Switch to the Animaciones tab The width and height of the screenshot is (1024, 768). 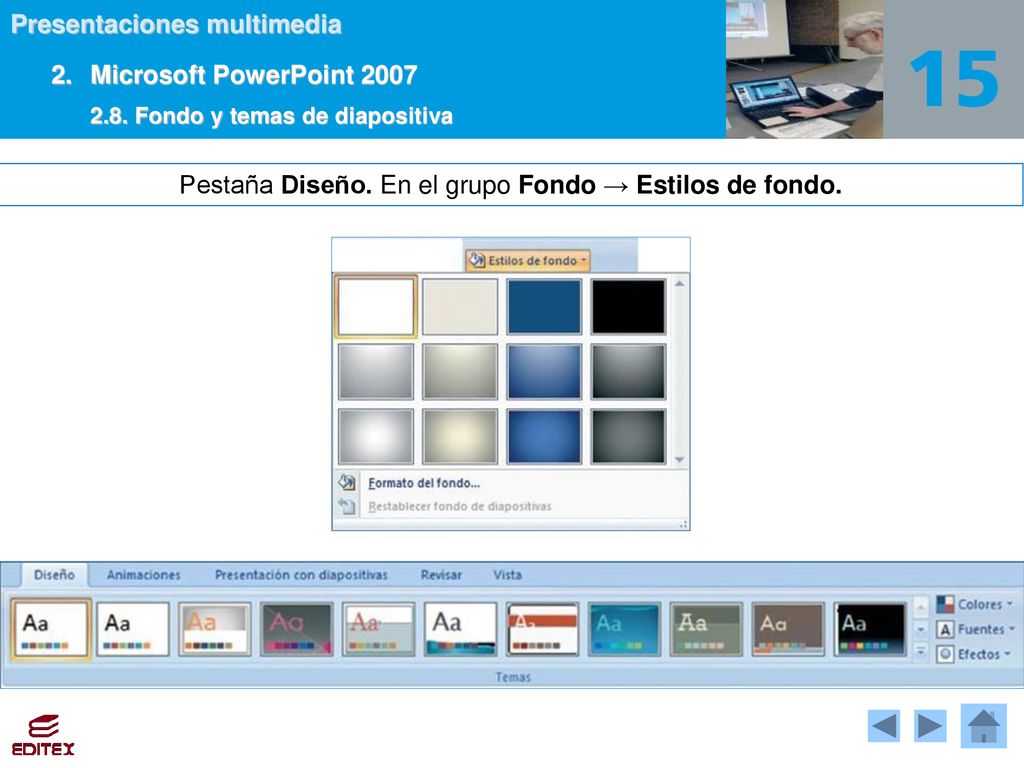(144, 575)
